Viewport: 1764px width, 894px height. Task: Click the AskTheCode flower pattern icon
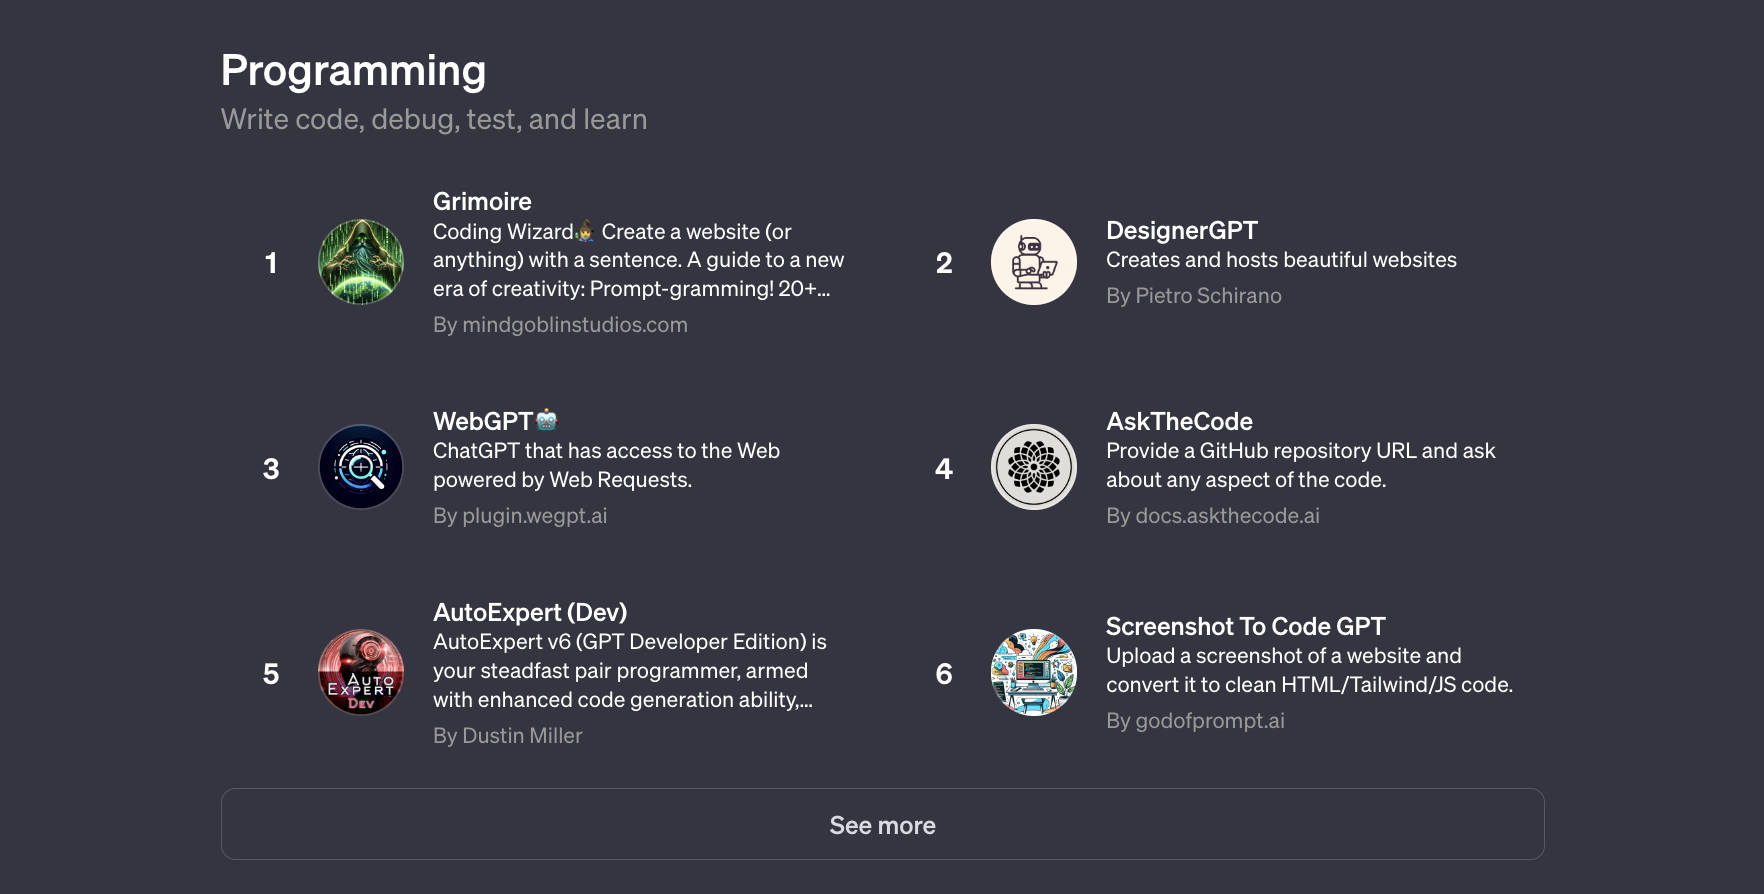coord(1034,467)
